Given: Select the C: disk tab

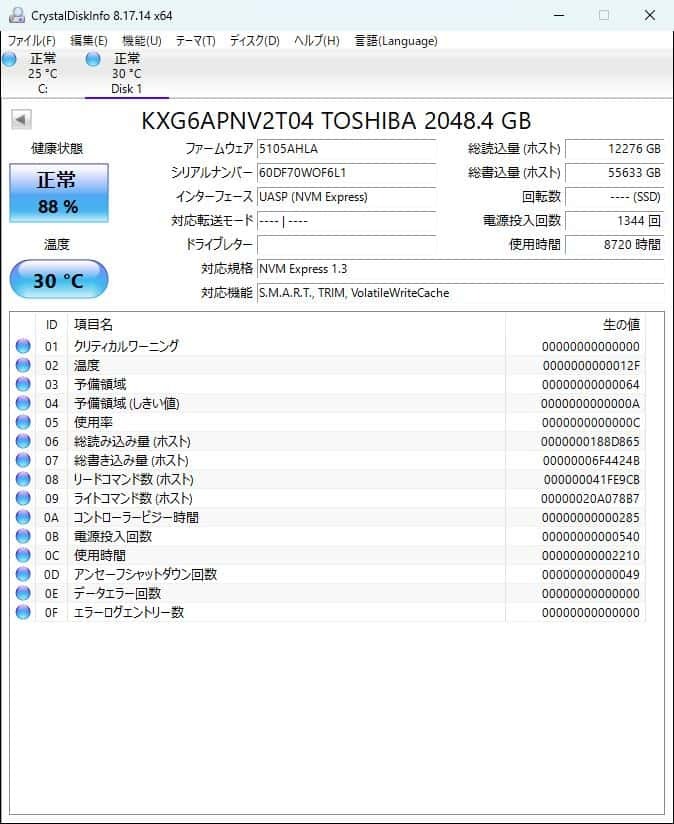Looking at the screenshot, I should 43,74.
